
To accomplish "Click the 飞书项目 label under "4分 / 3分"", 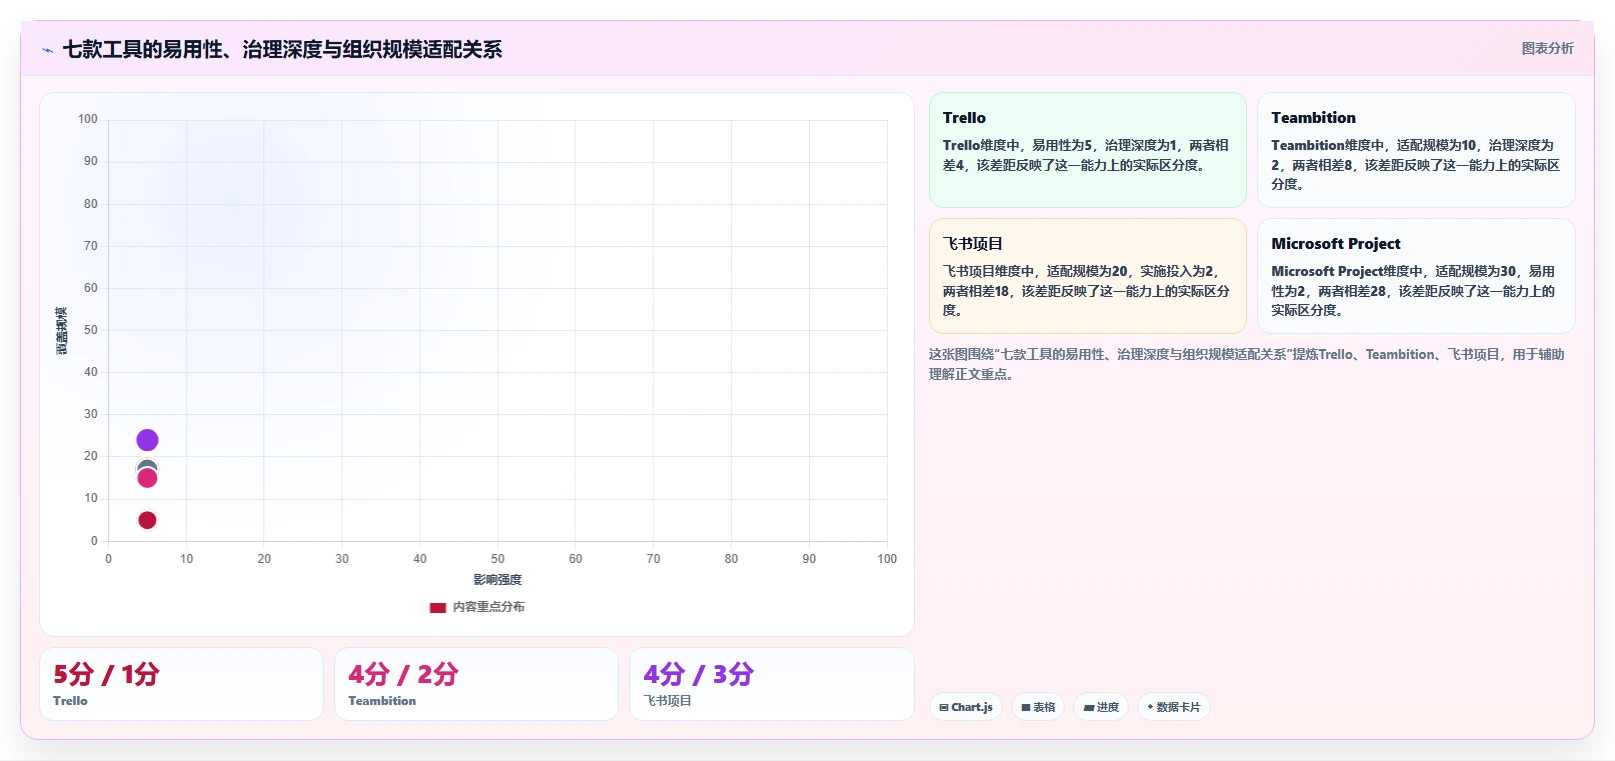I will pos(667,701).
